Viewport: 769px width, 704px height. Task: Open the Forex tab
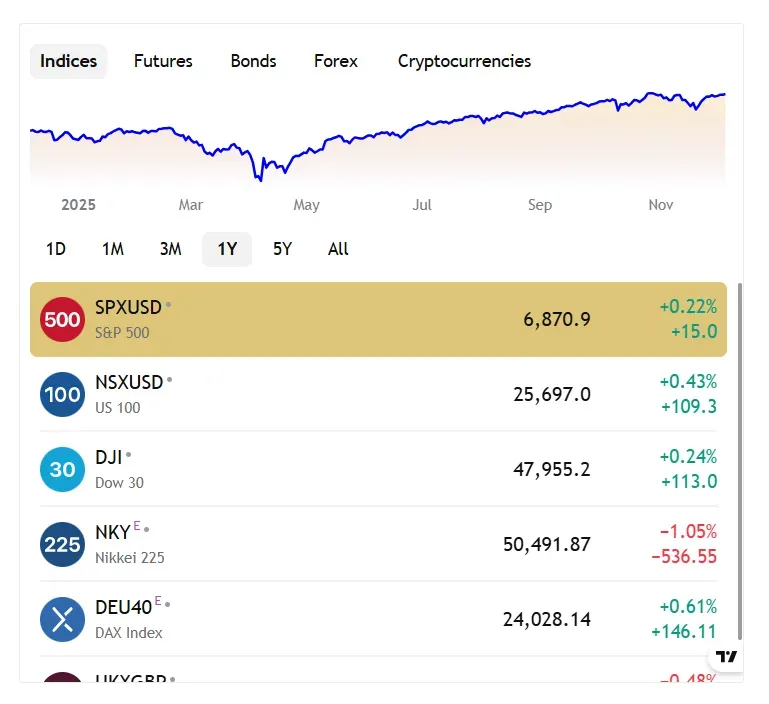click(335, 61)
